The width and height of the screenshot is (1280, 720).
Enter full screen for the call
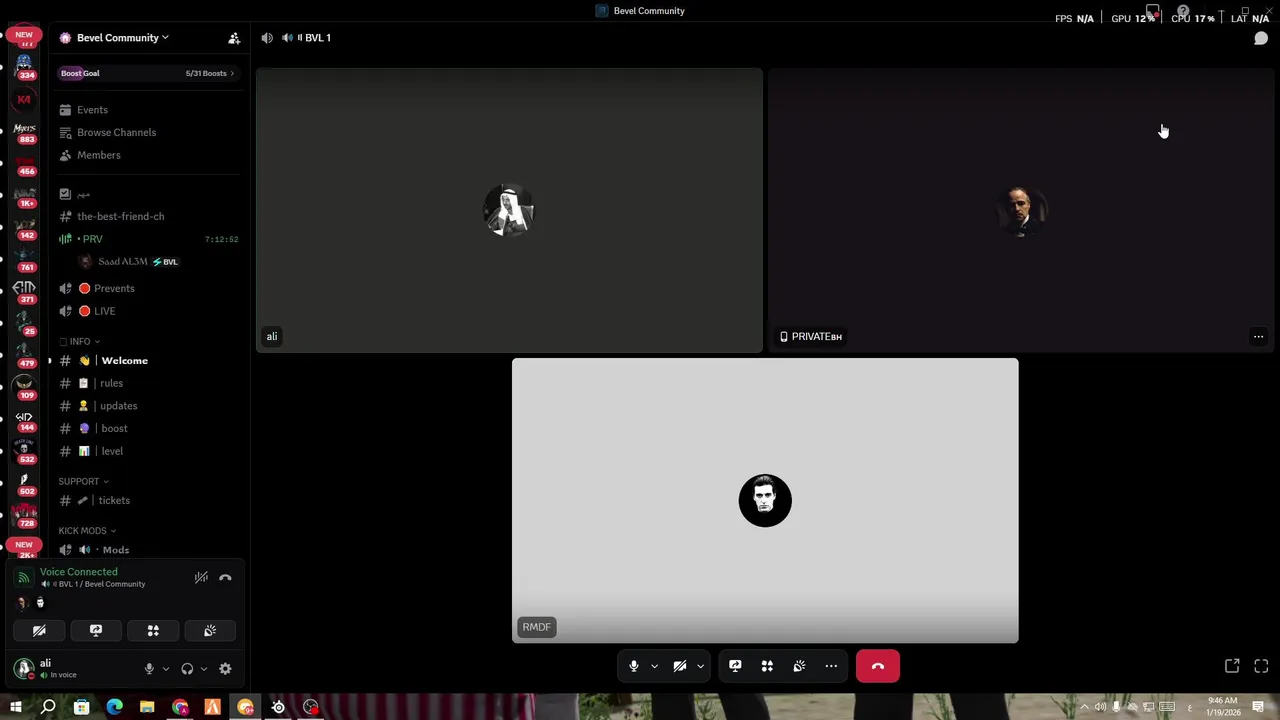1261,666
